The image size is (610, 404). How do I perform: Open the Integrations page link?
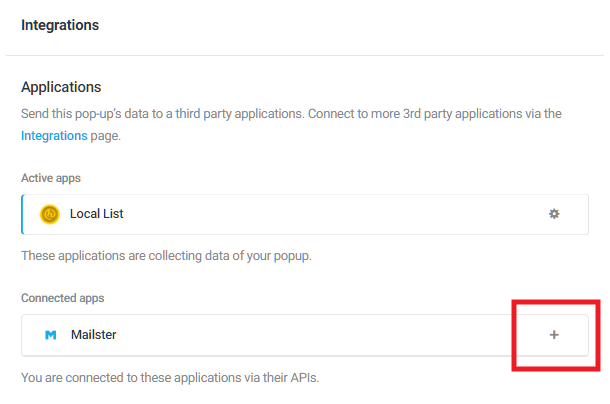point(54,135)
